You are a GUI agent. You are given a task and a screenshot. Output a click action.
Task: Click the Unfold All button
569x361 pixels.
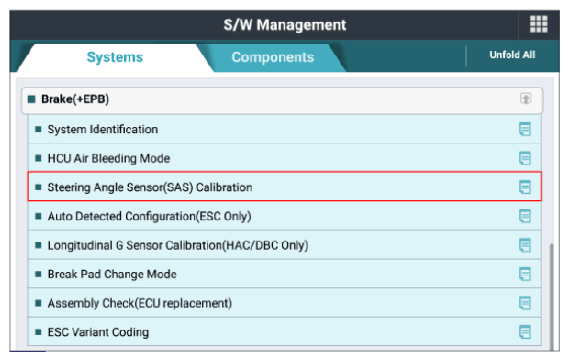512,55
